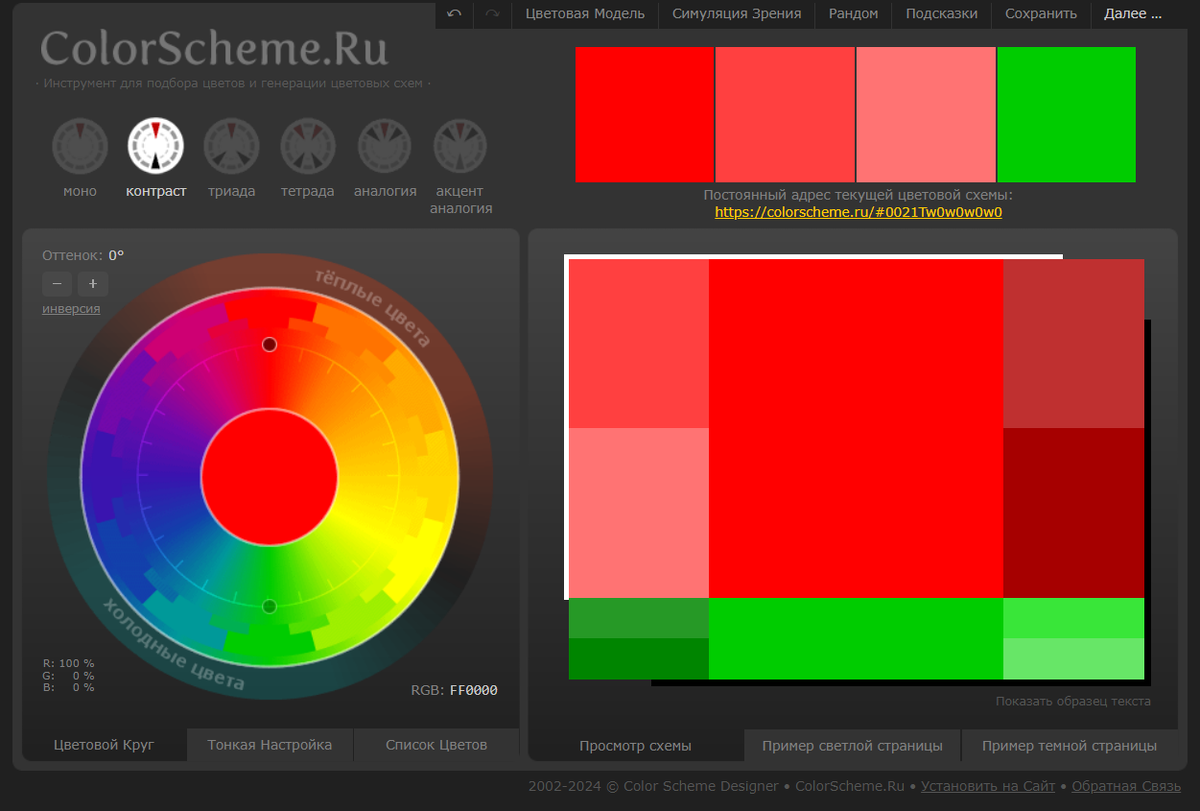The width and height of the screenshot is (1200, 811).
Task: Click the red center circle of color wheel
Action: point(269,476)
